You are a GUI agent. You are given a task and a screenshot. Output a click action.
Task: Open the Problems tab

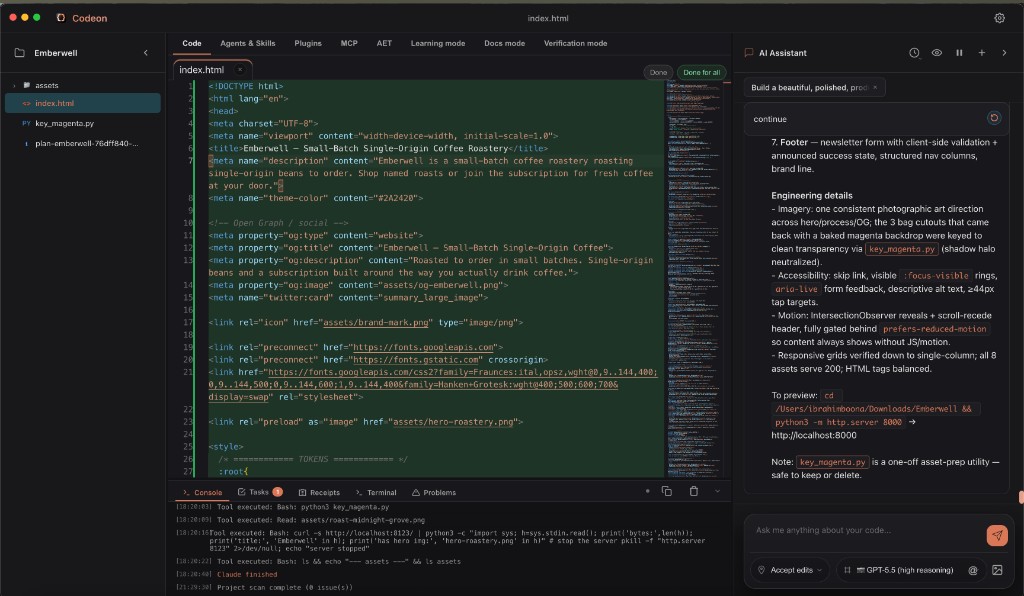(434, 492)
